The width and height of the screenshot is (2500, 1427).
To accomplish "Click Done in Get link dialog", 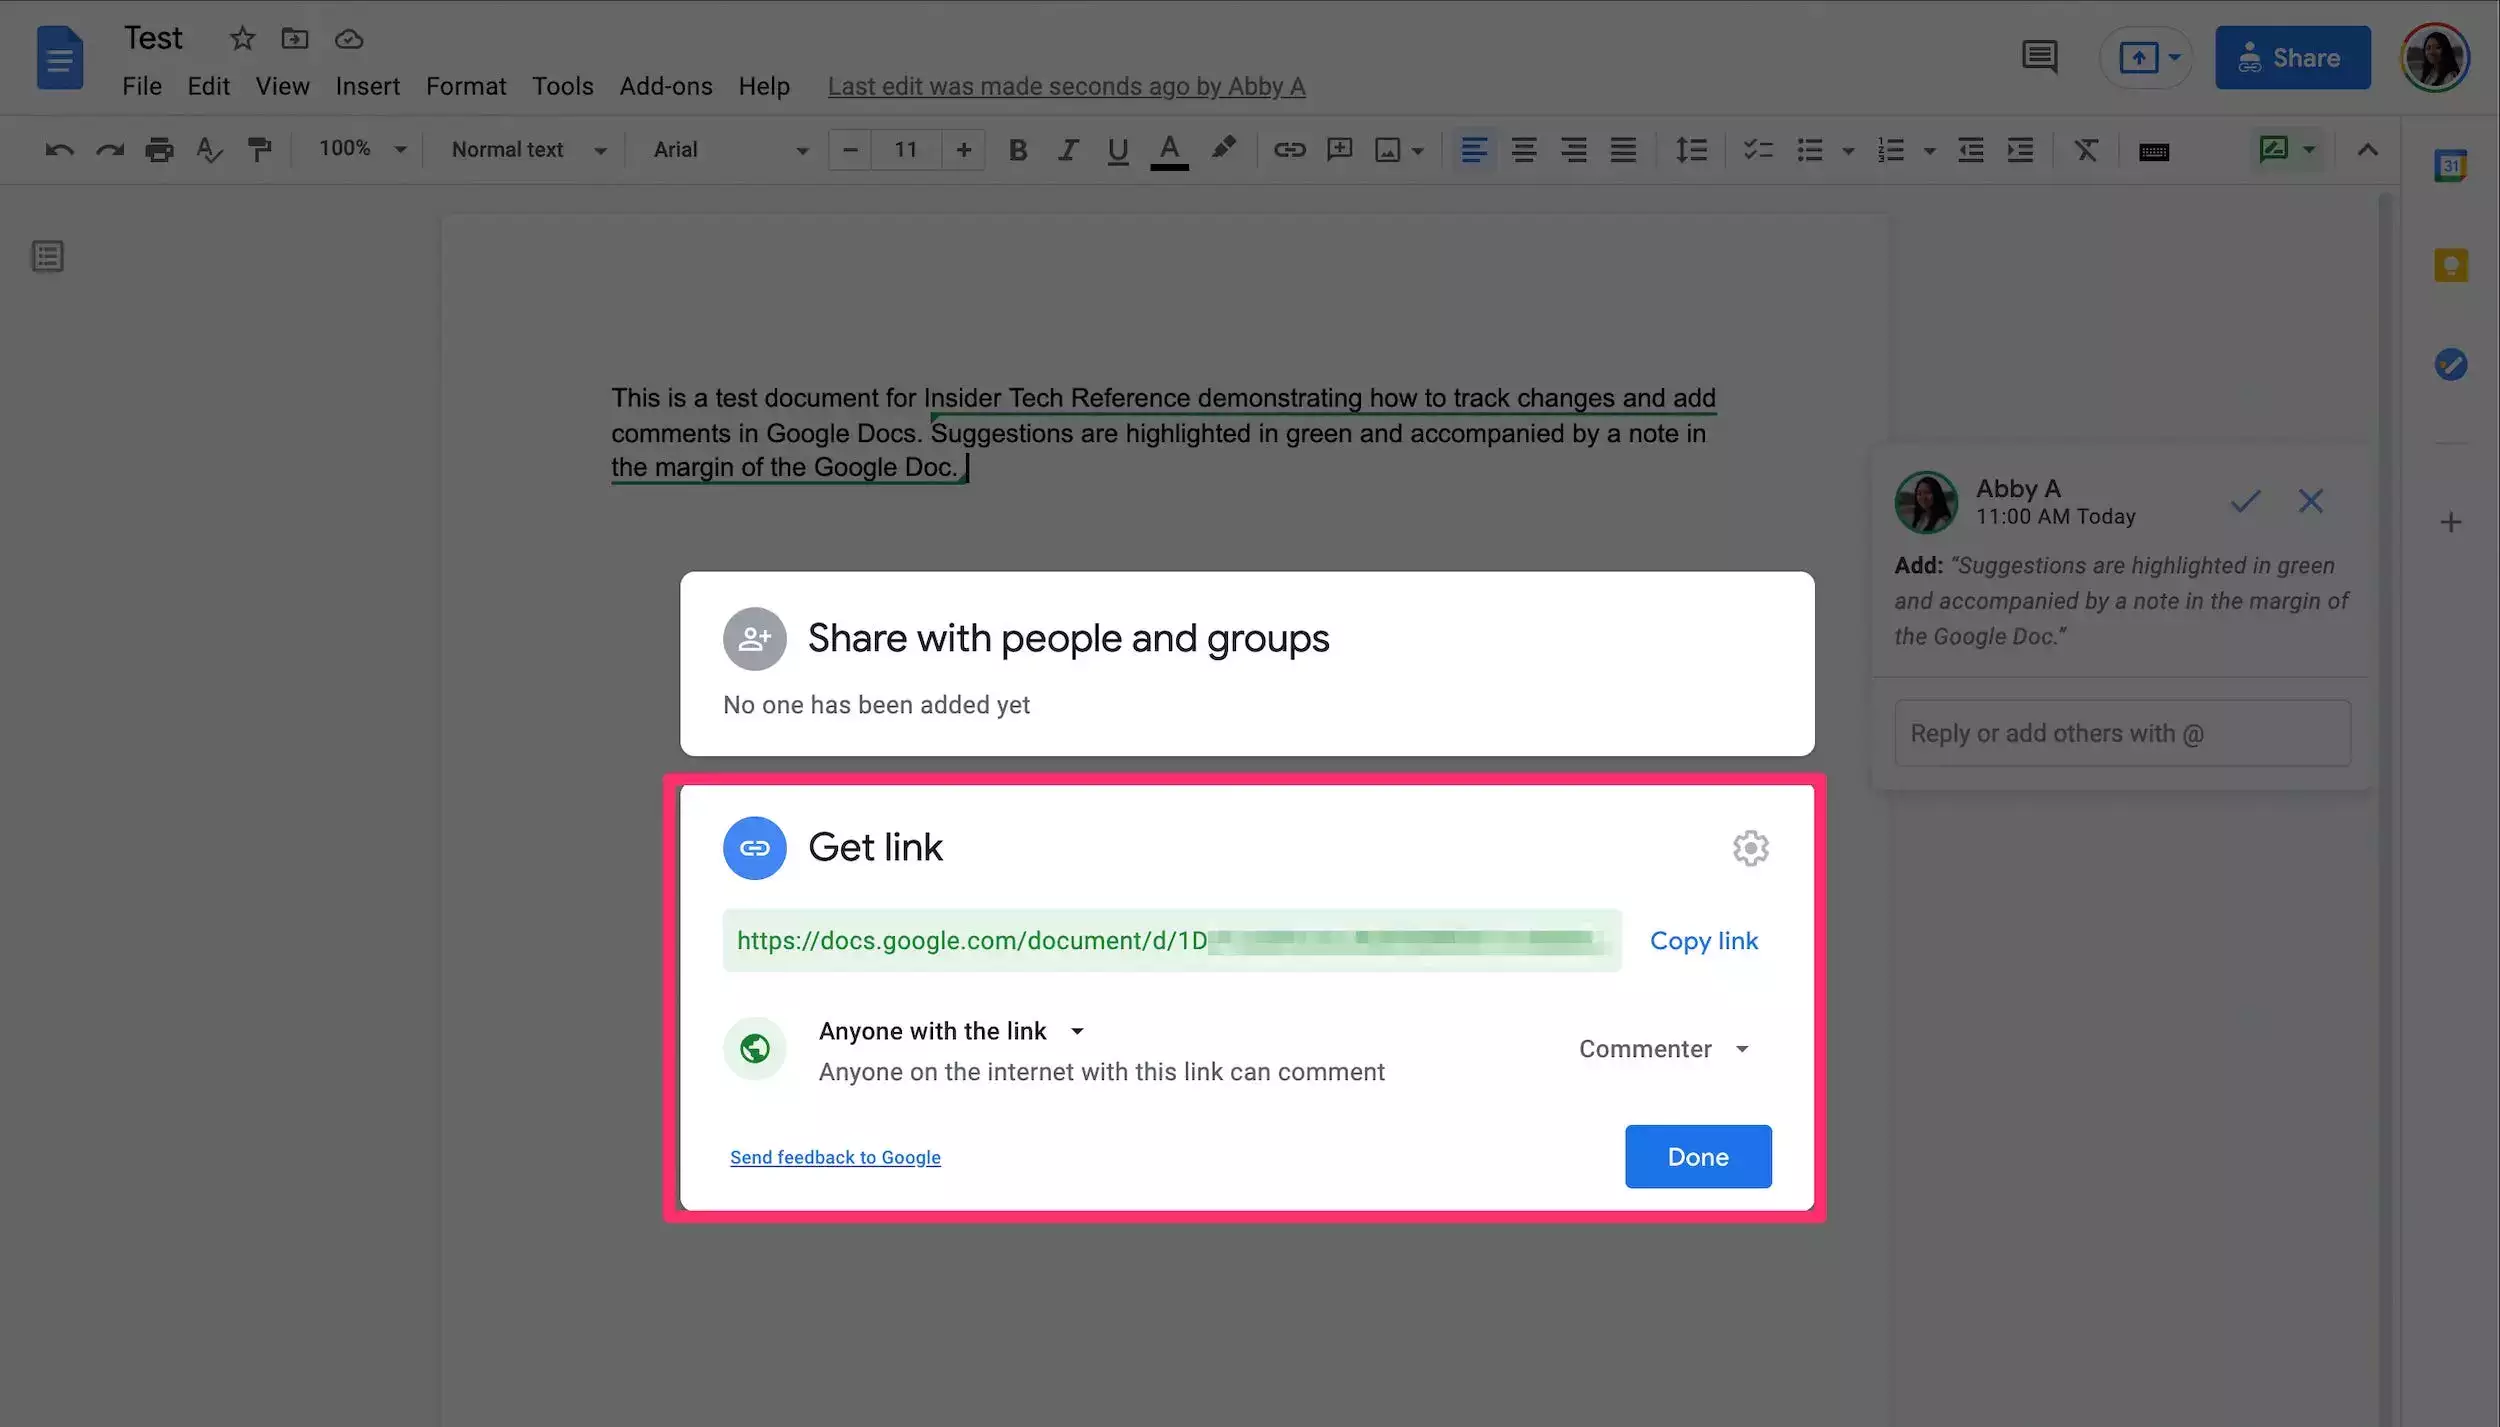I will (x=1698, y=1157).
